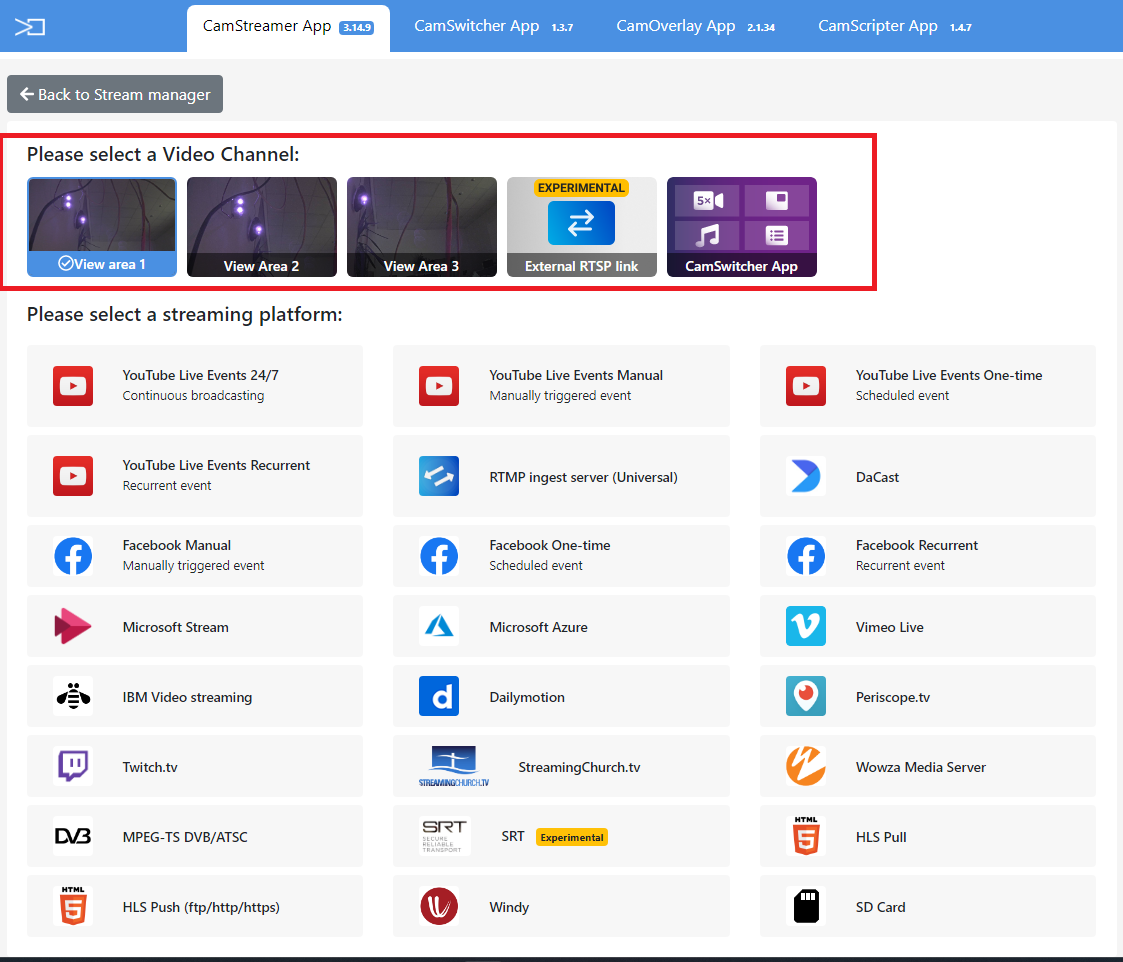The height and width of the screenshot is (962, 1123).
Task: Click the Wowza Media Server icon
Action: 806,766
